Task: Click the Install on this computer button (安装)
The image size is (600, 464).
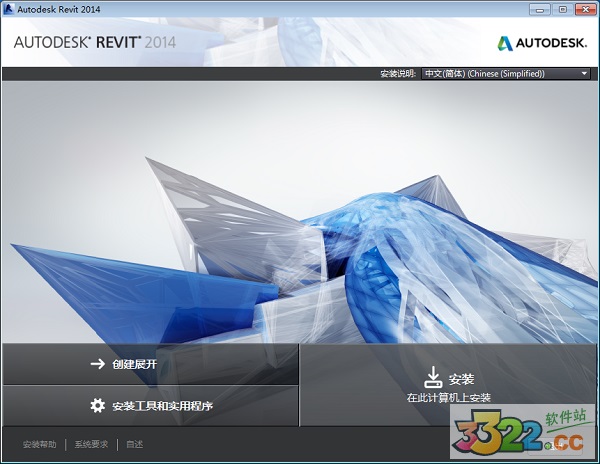Action: pyautogui.click(x=448, y=384)
